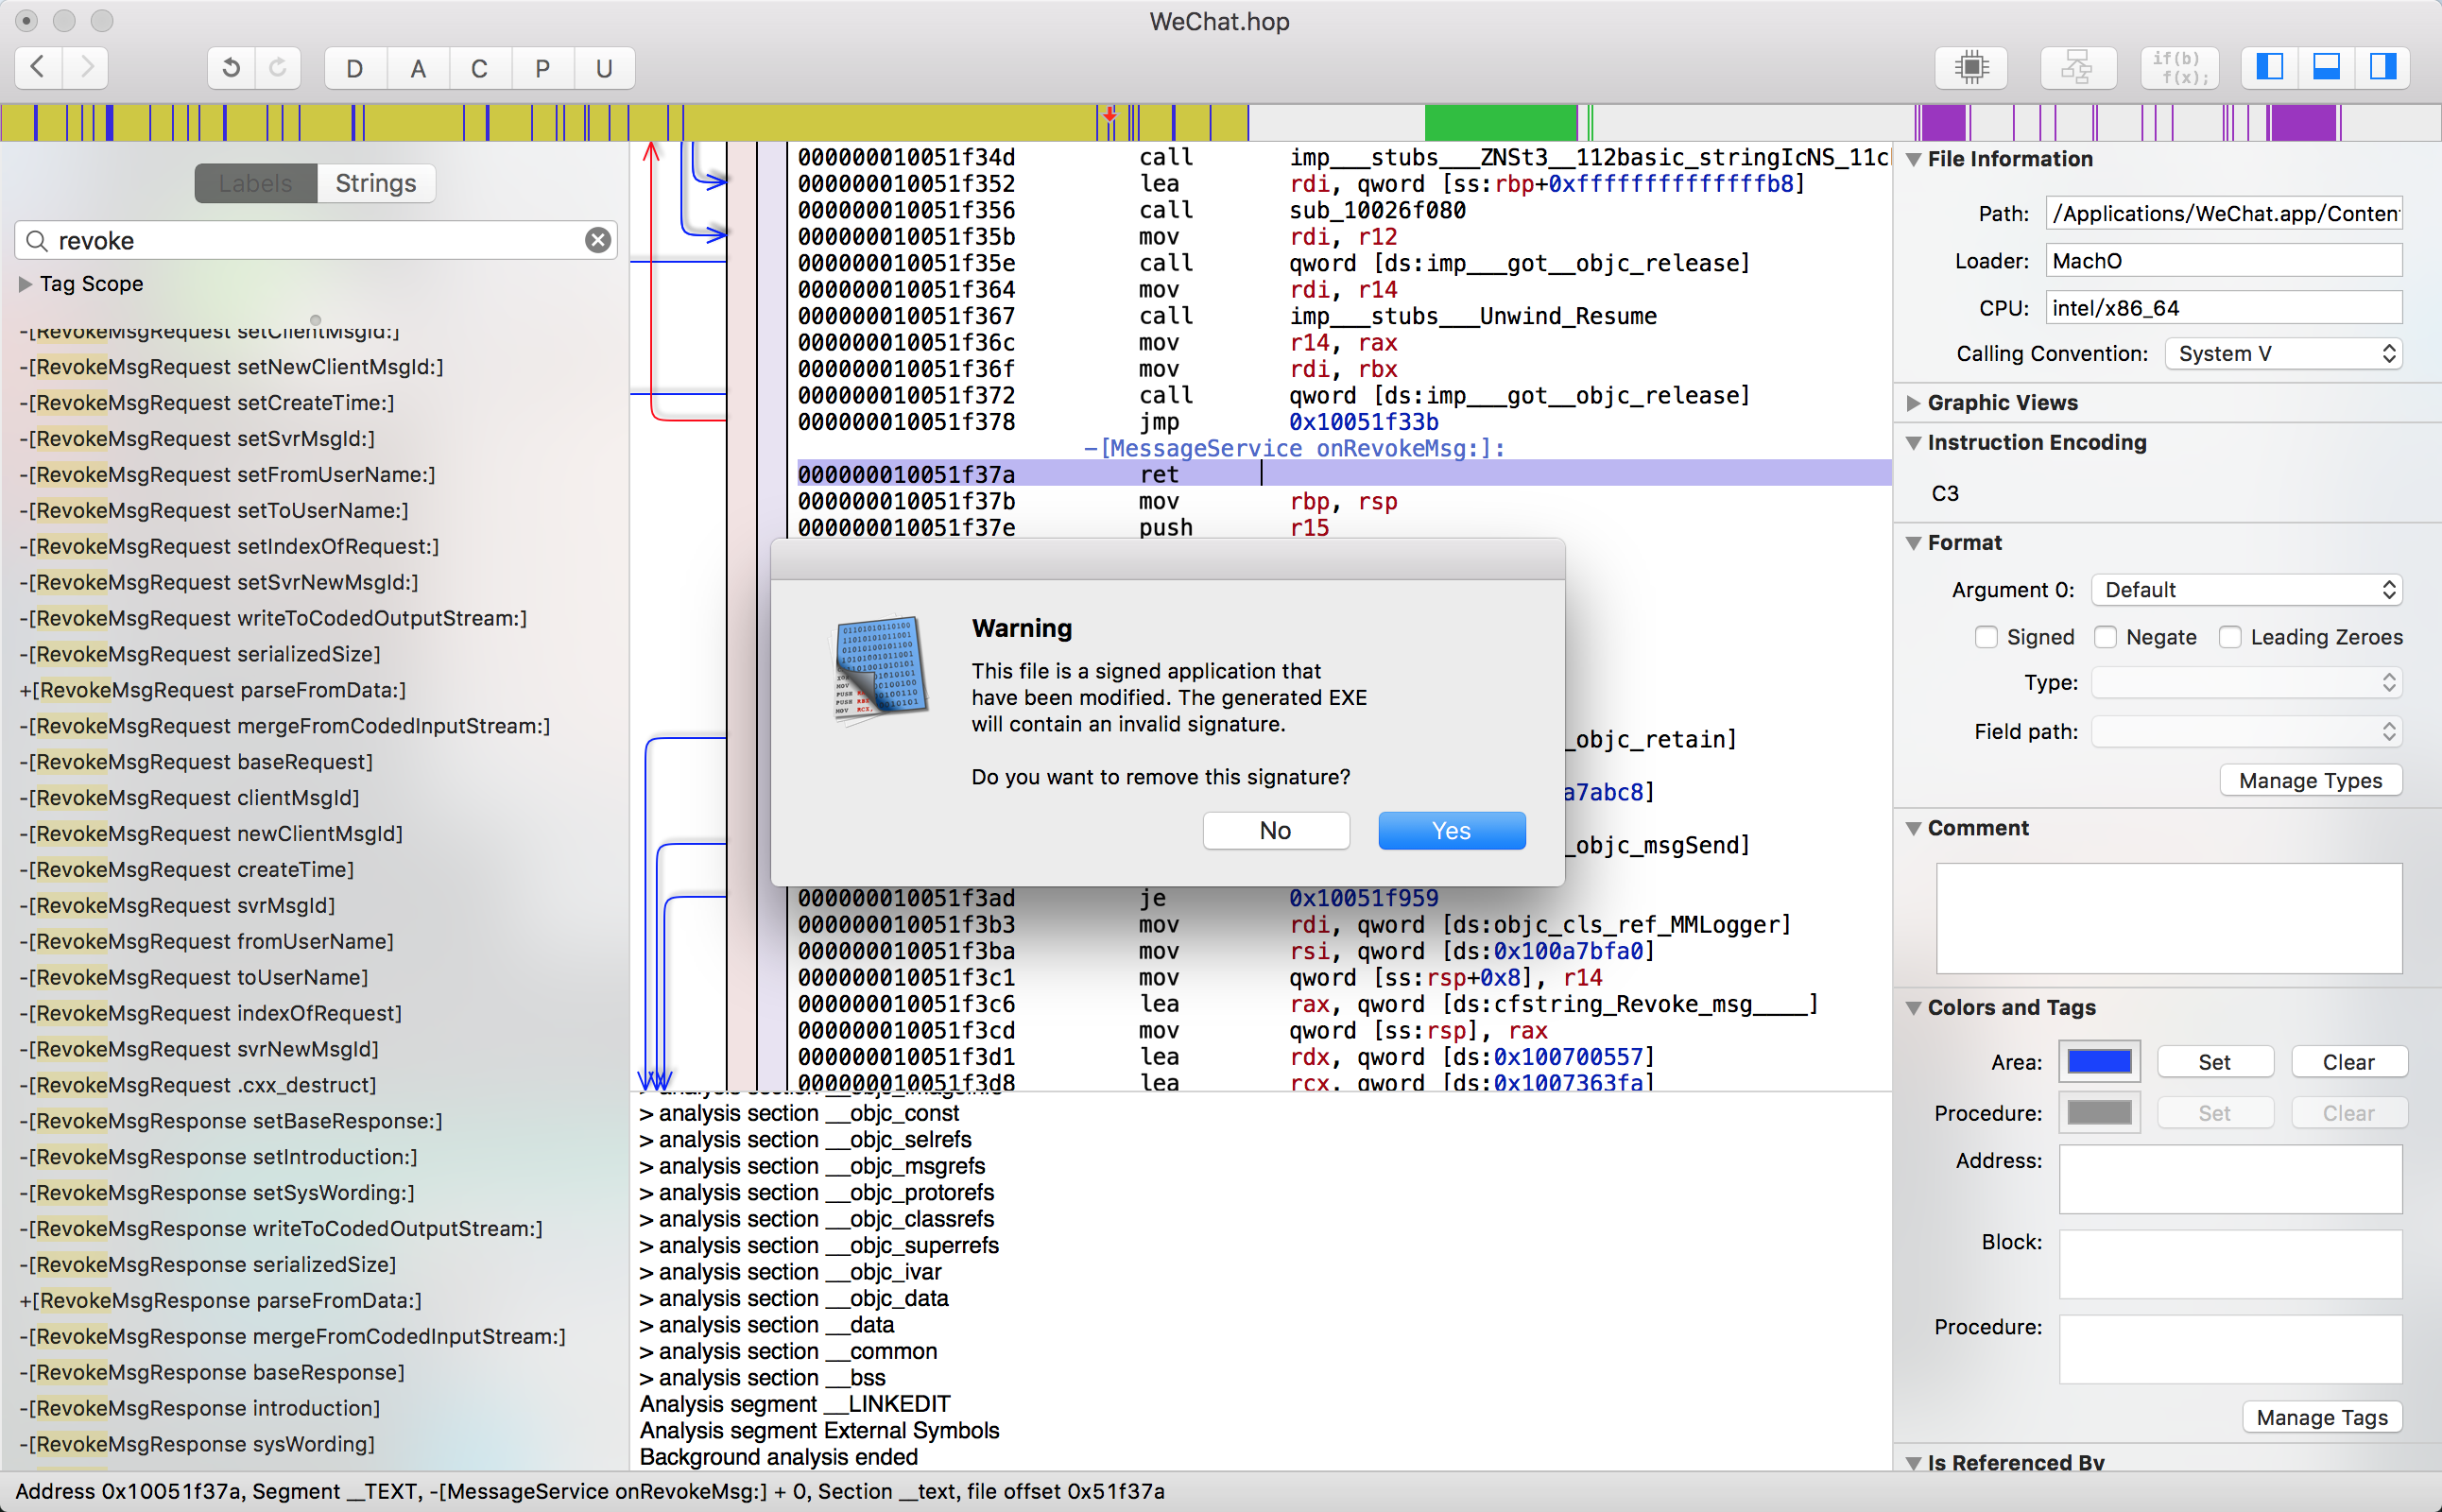The height and width of the screenshot is (1512, 2442).
Task: Click the navigate back arrow
Action: click(38, 68)
